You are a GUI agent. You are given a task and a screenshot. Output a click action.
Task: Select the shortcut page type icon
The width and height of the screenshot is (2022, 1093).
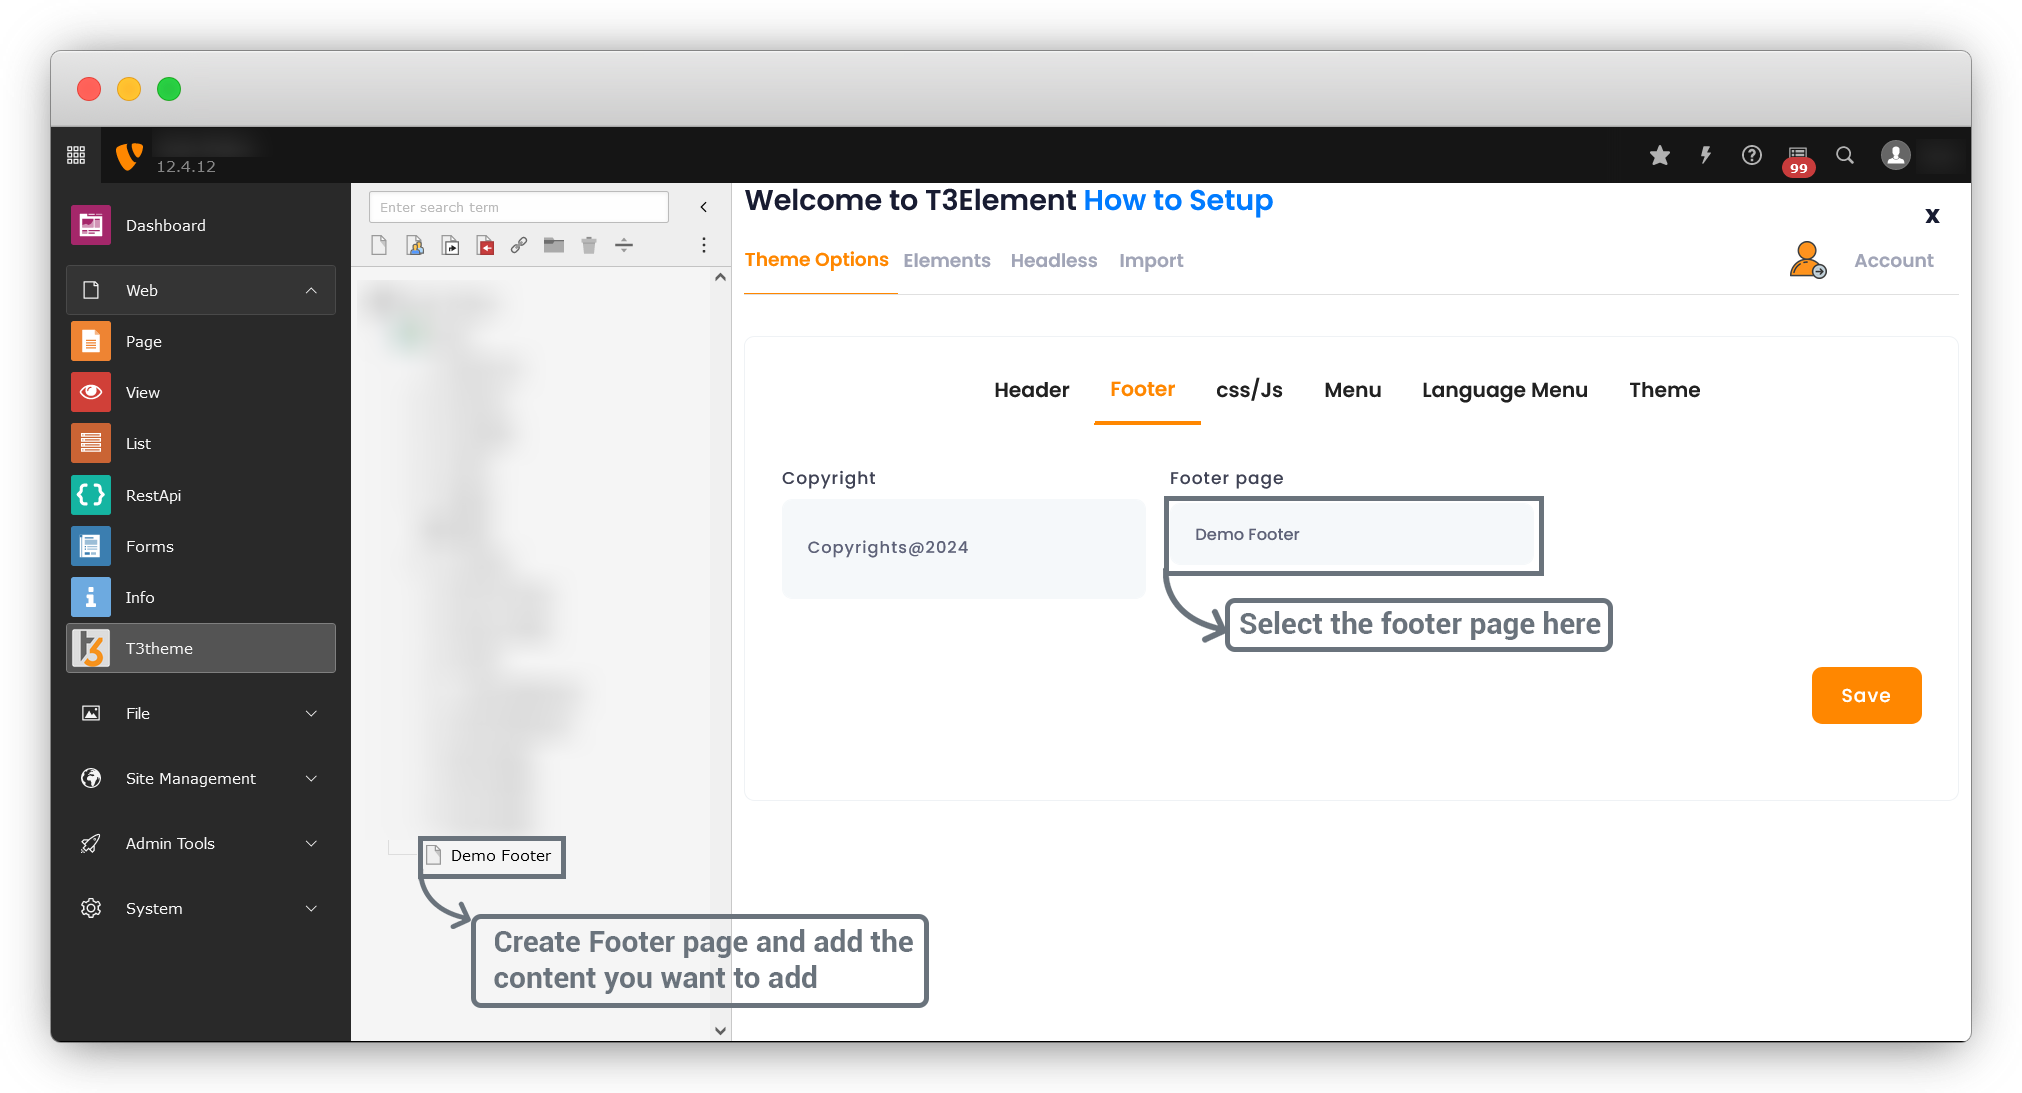point(451,245)
